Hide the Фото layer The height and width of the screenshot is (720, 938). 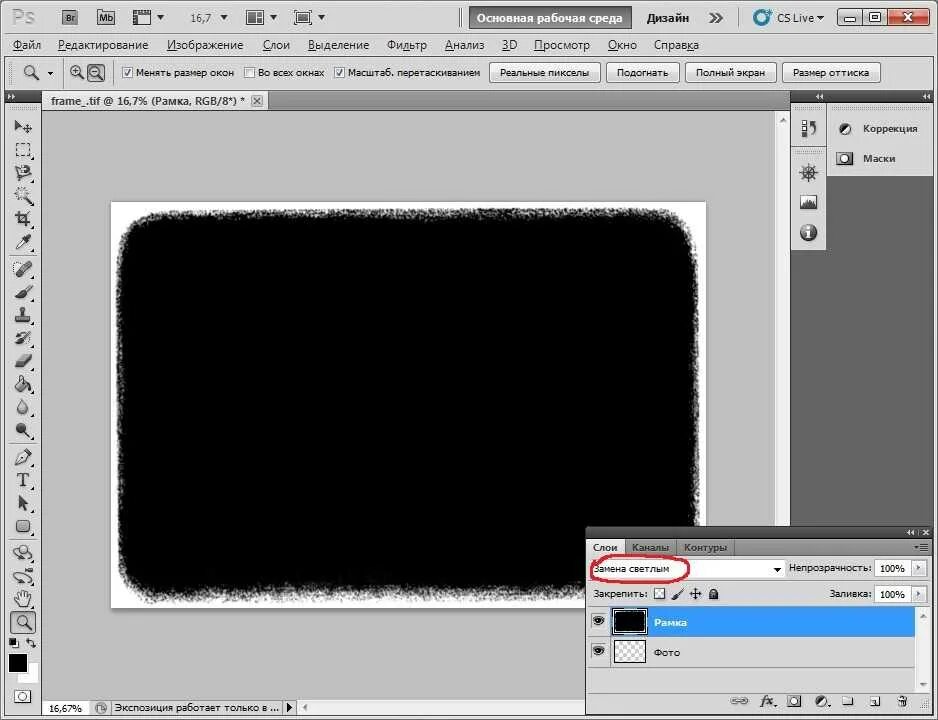click(598, 651)
